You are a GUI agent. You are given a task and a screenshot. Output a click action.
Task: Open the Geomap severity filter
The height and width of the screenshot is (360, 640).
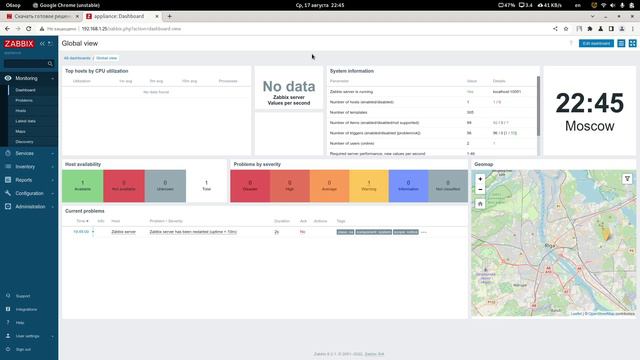tap(627, 179)
